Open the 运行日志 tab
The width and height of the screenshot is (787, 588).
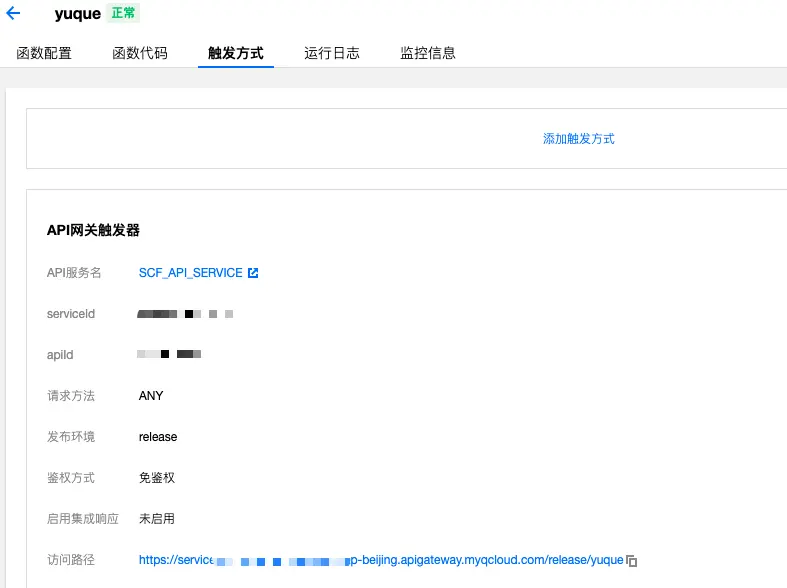click(332, 53)
